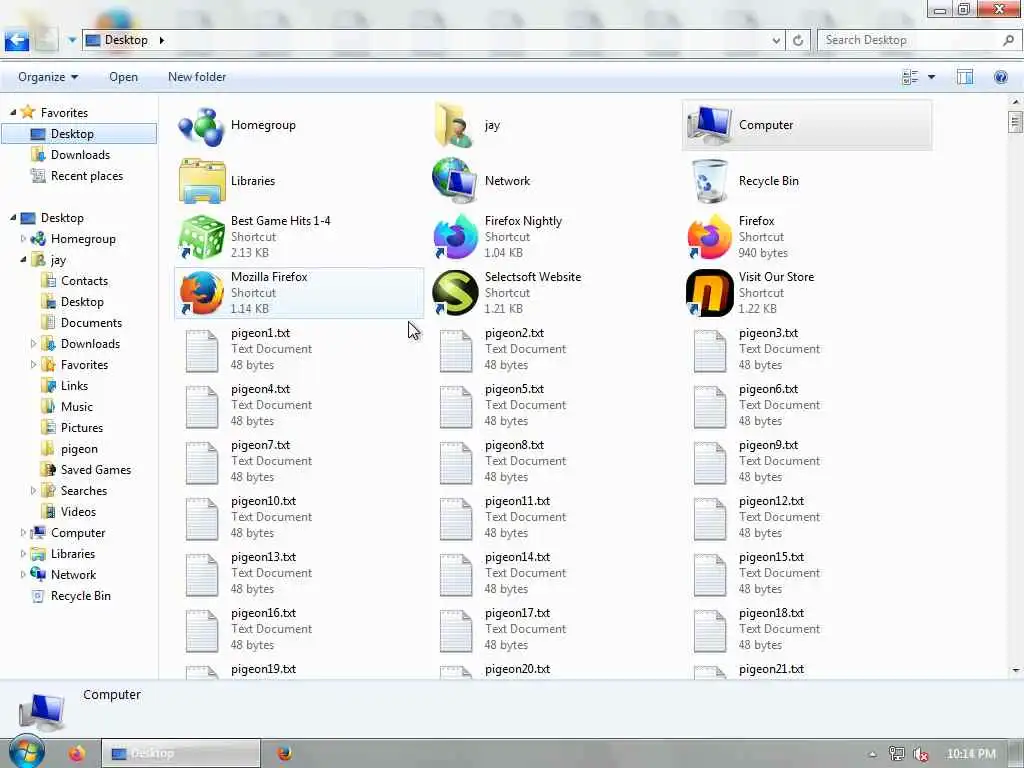Click the muted volume tray icon

[x=921, y=754]
